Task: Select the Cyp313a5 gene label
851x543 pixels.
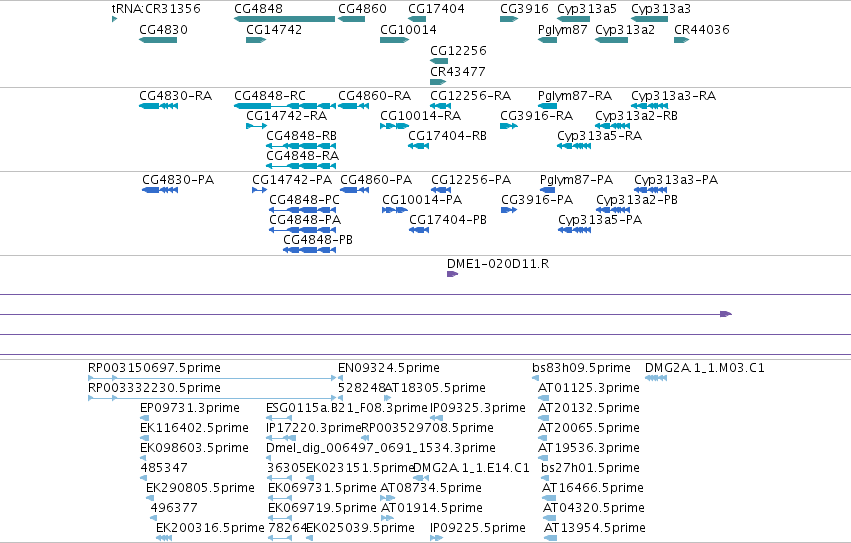Action: coord(587,9)
